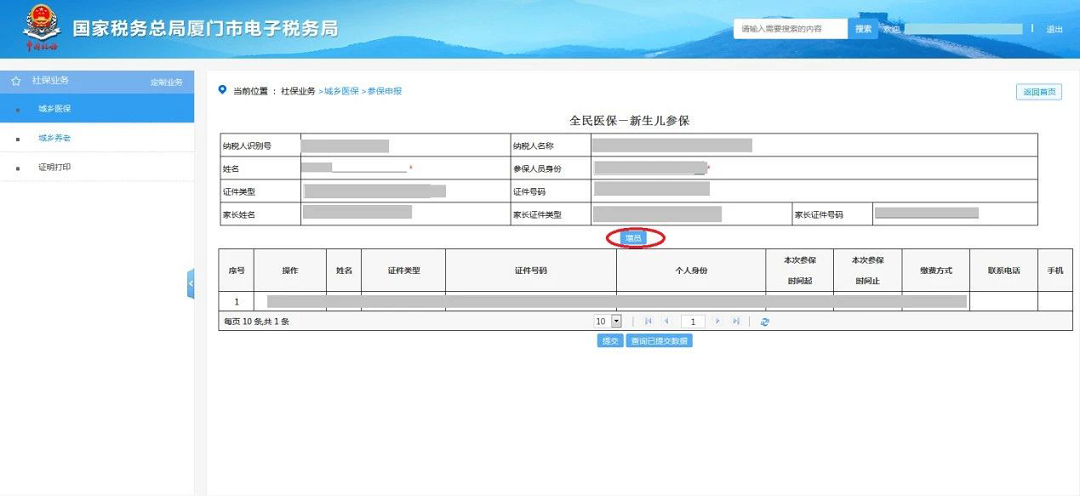1080x496 pixels.
Task: Click the 增员 button
Action: point(634,238)
